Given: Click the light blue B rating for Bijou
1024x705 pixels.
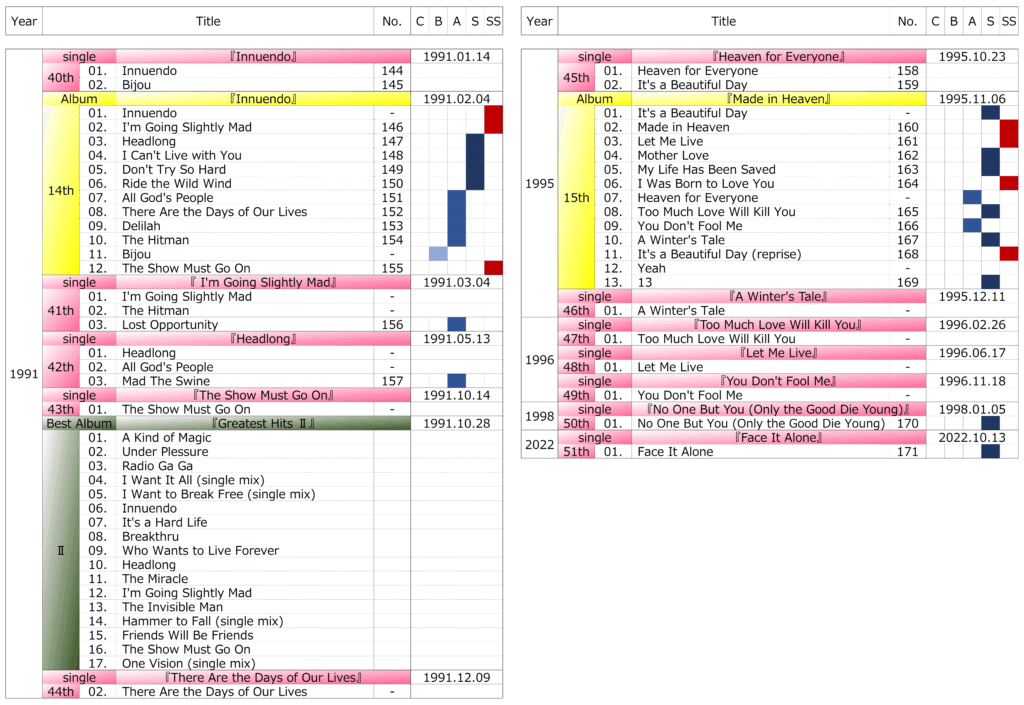Looking at the screenshot, I should point(438,254).
